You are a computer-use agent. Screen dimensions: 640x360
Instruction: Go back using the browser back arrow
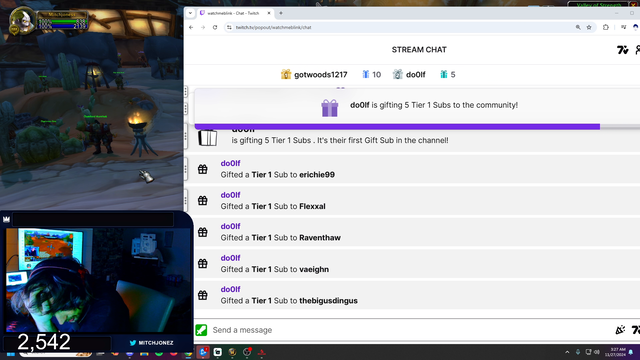(x=191, y=27)
